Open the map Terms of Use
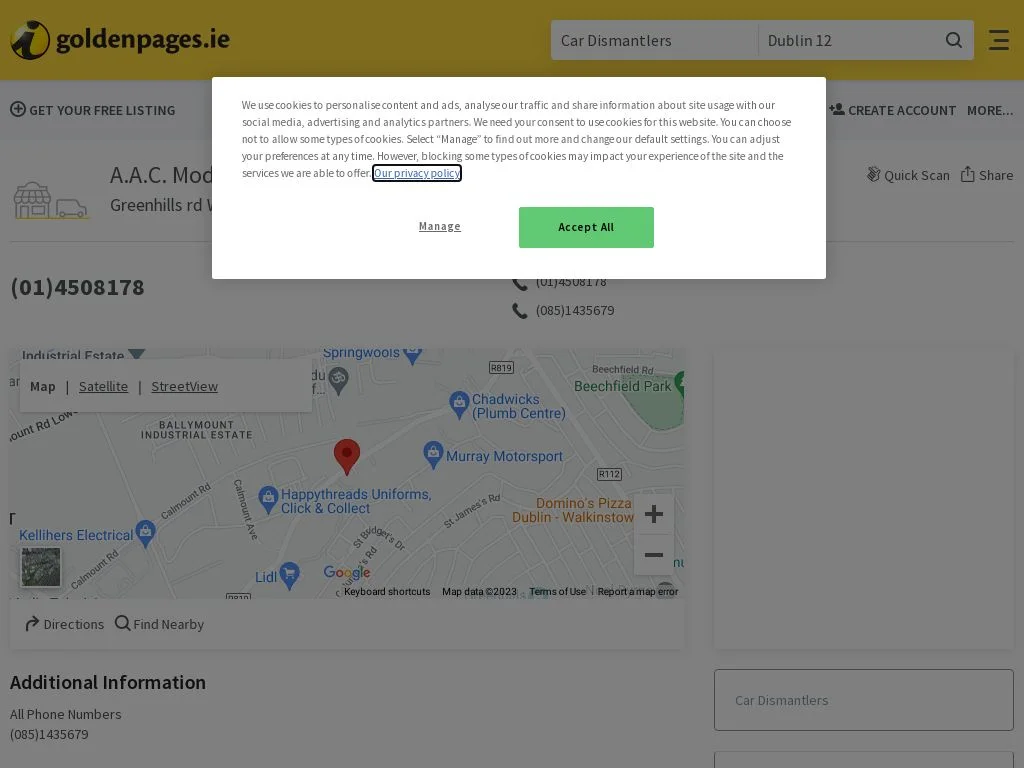Image resolution: width=1024 pixels, height=768 pixels. [x=558, y=592]
